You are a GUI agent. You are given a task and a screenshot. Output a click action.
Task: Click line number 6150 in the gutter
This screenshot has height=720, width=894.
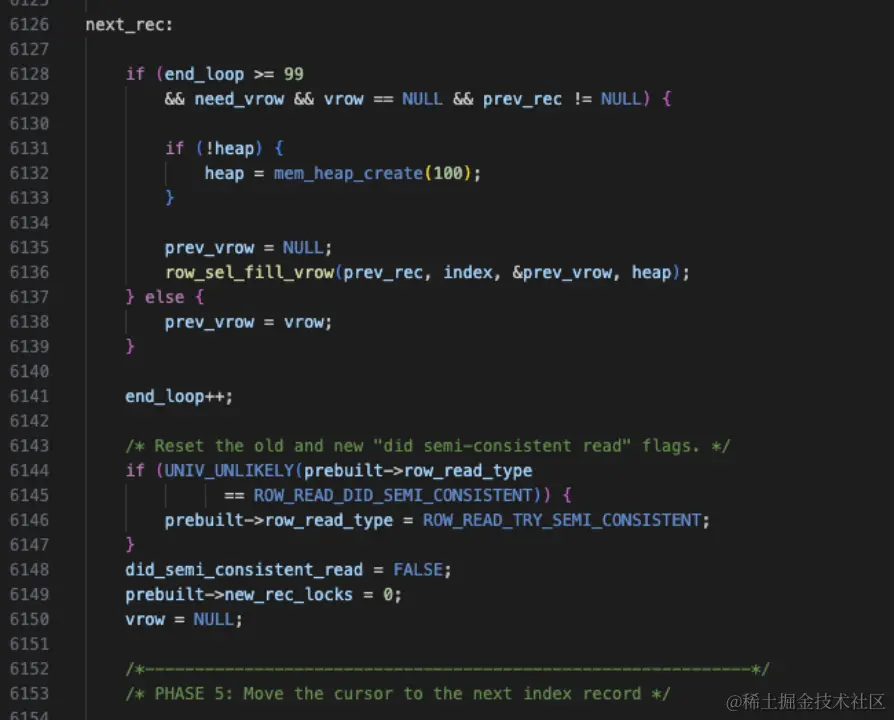pos(29,619)
